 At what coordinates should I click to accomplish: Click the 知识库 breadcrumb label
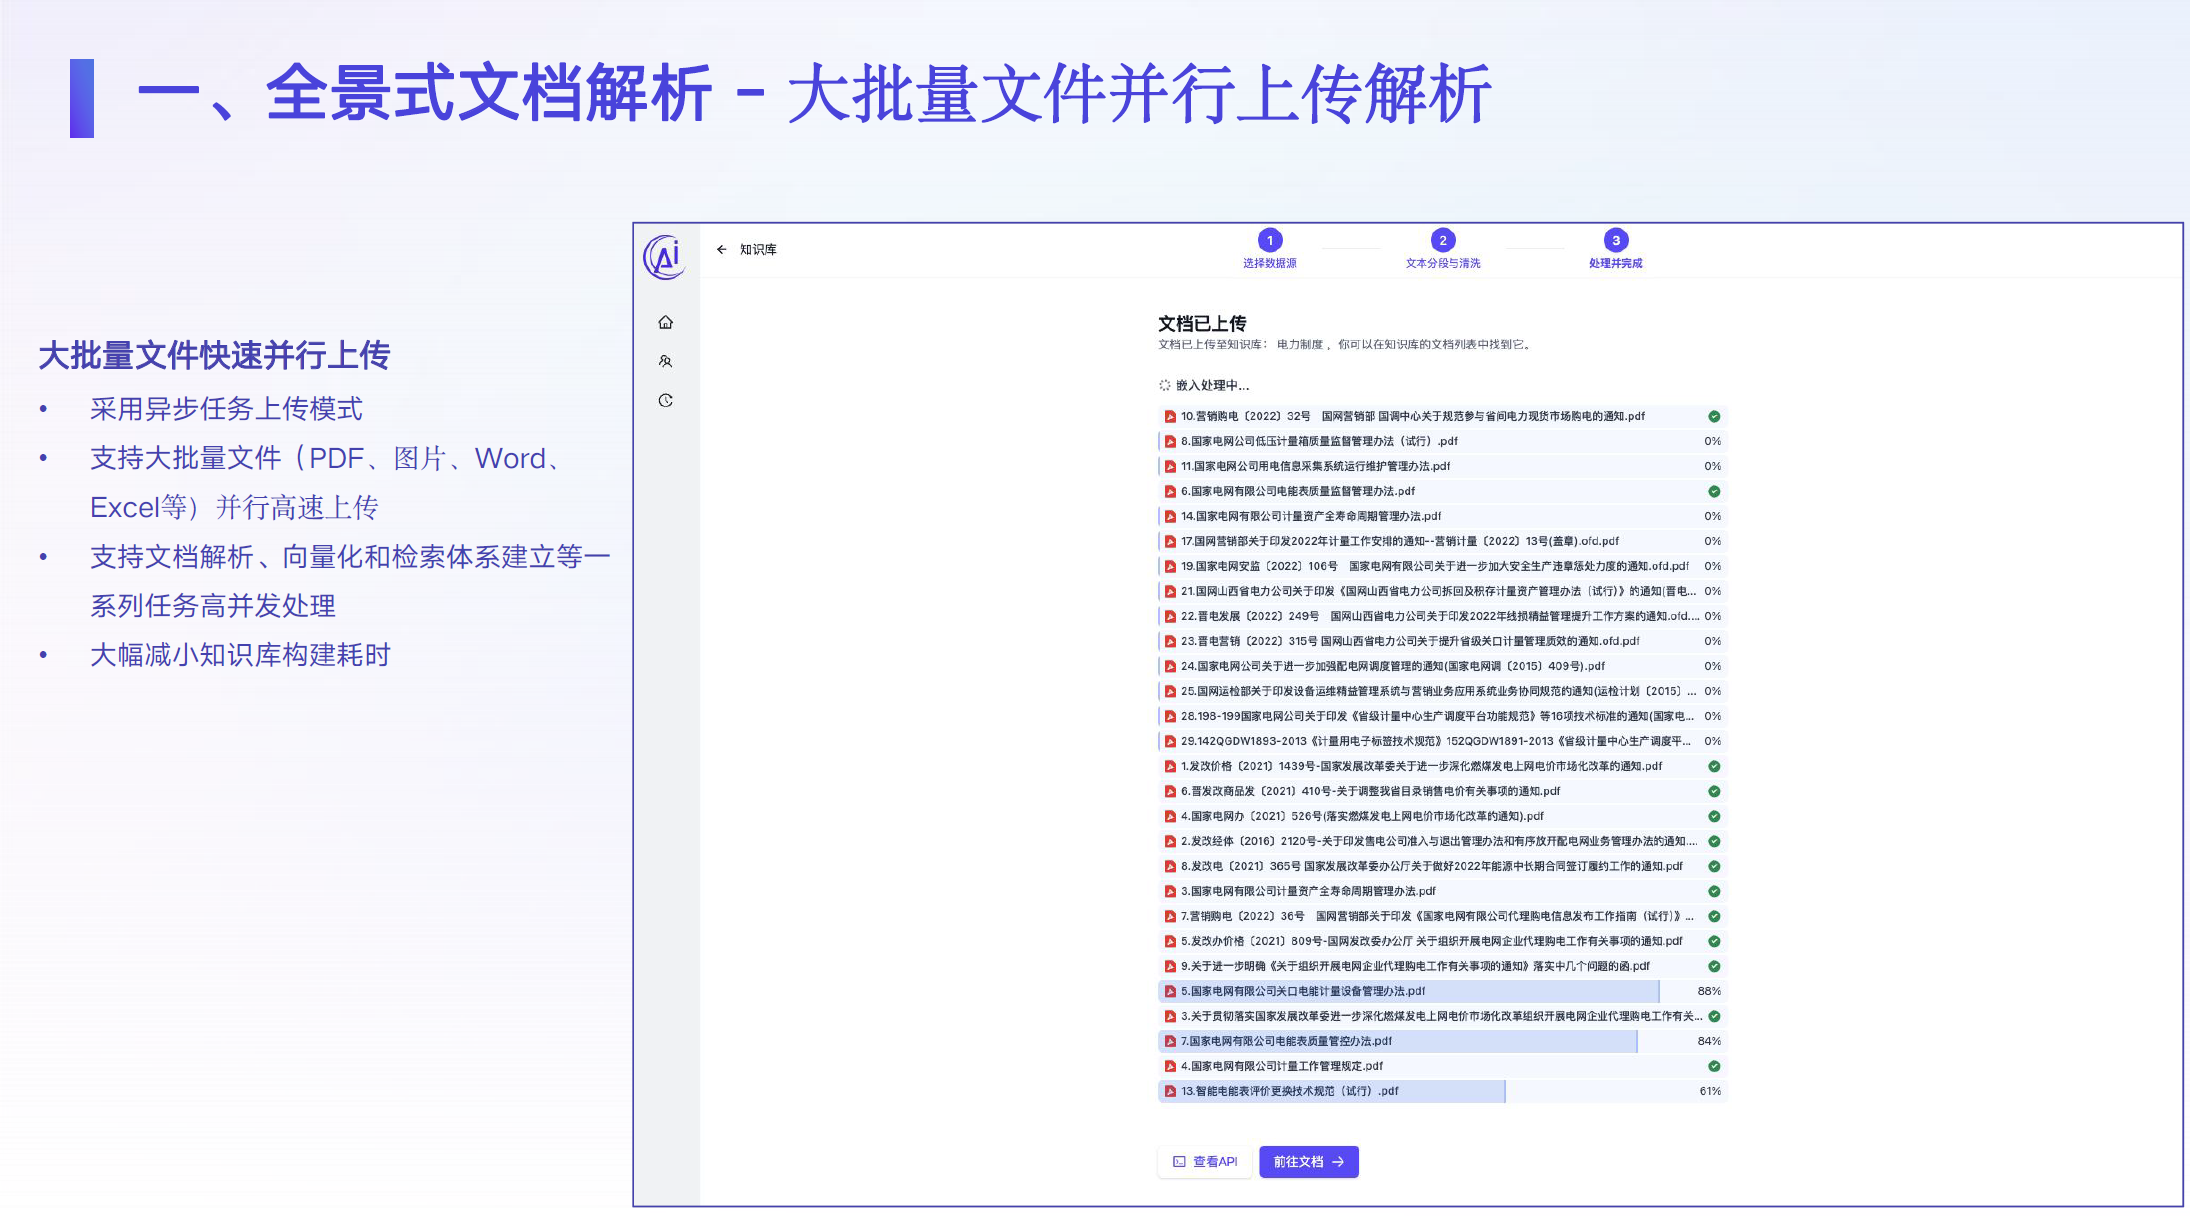(x=758, y=249)
